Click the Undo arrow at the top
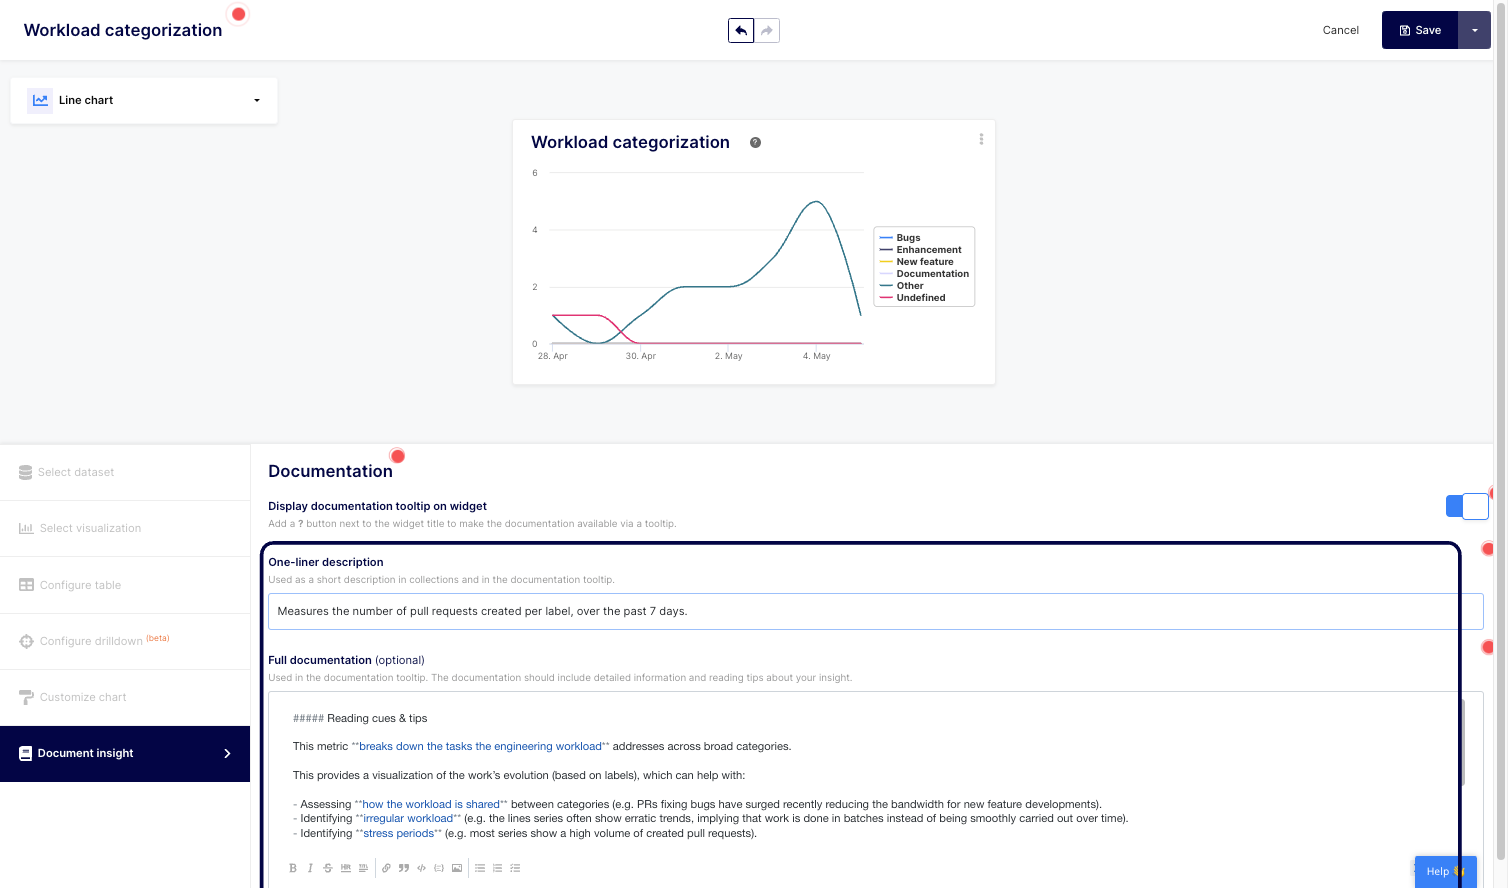The image size is (1508, 888). click(x=741, y=30)
